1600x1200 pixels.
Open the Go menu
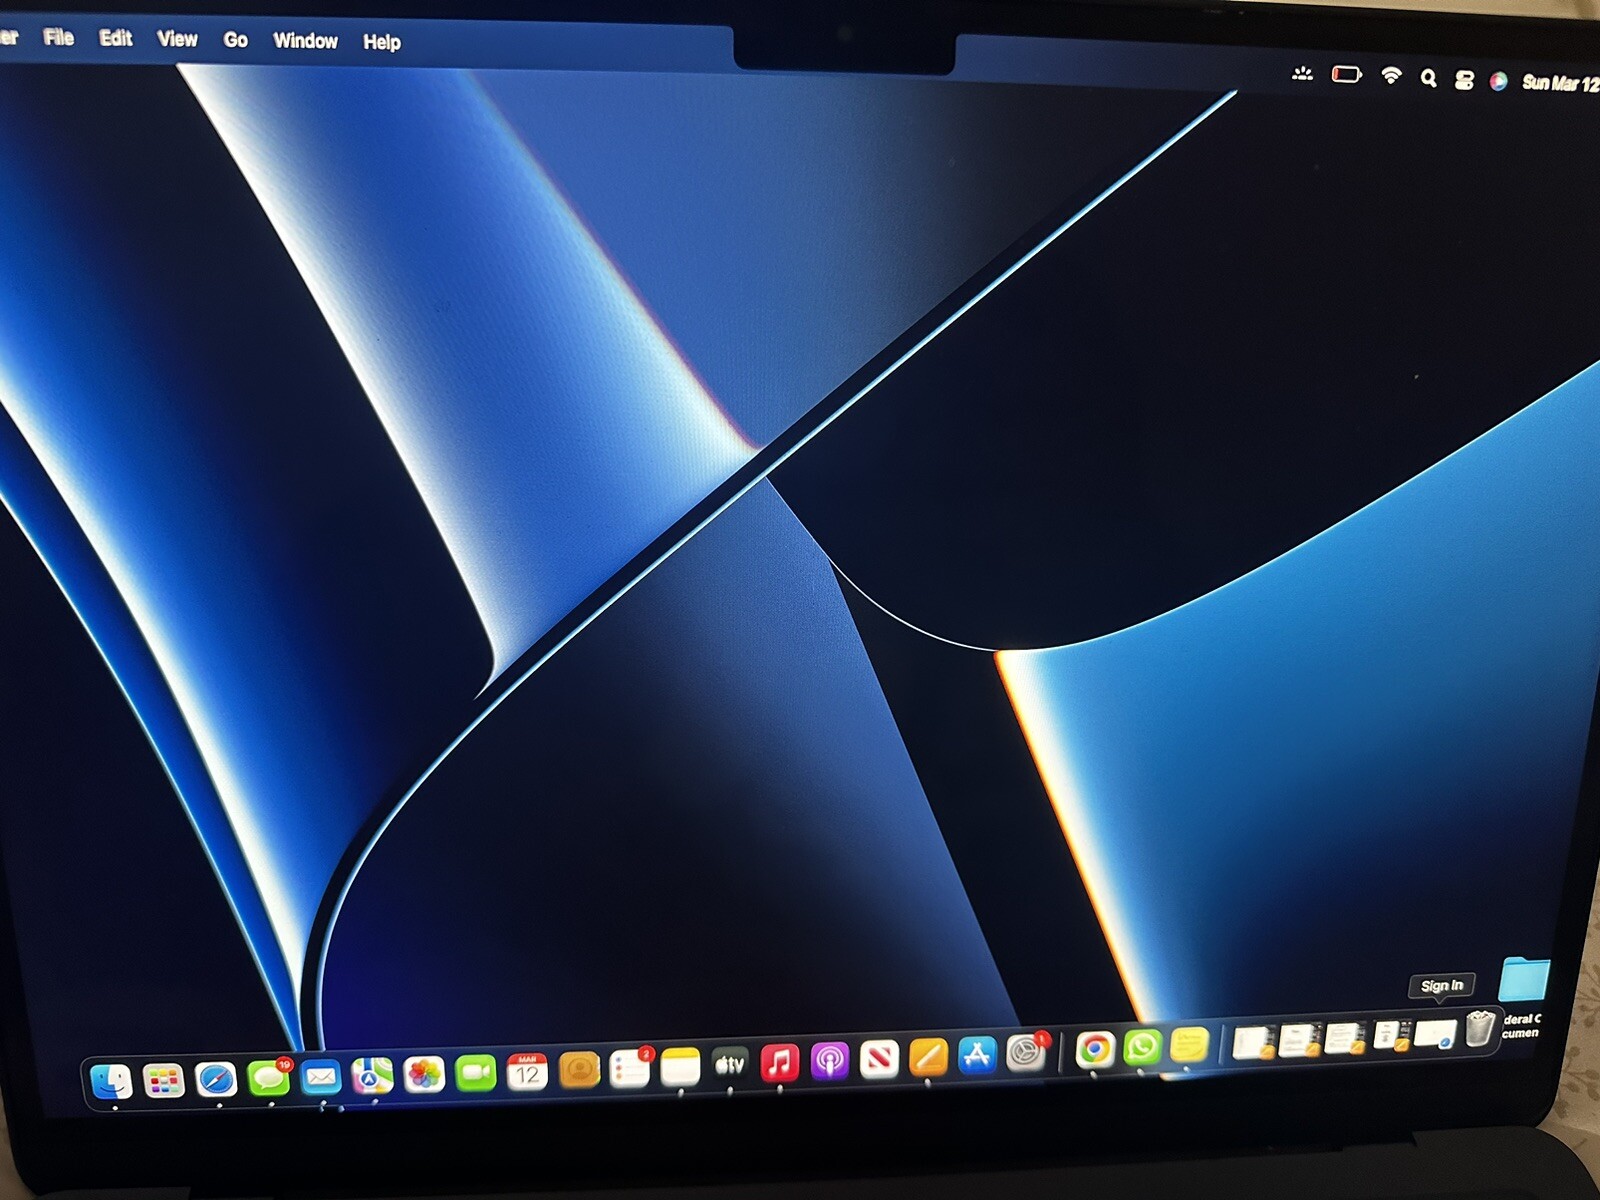[x=236, y=40]
